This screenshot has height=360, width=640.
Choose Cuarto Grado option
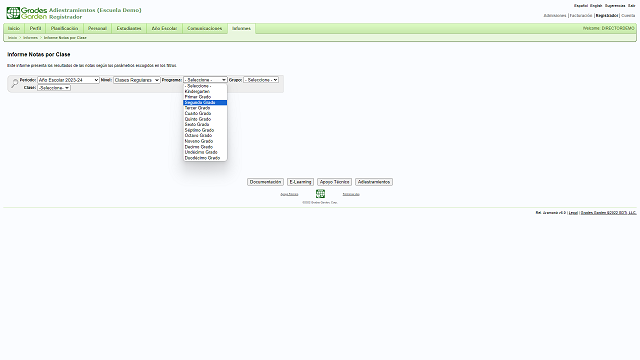click(x=205, y=113)
